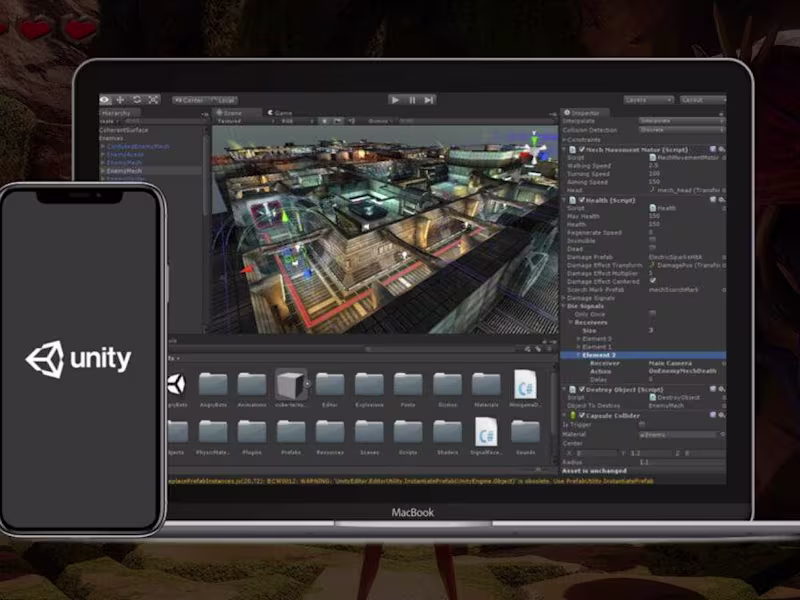
Task: Select the Move transform tool
Action: (120, 100)
